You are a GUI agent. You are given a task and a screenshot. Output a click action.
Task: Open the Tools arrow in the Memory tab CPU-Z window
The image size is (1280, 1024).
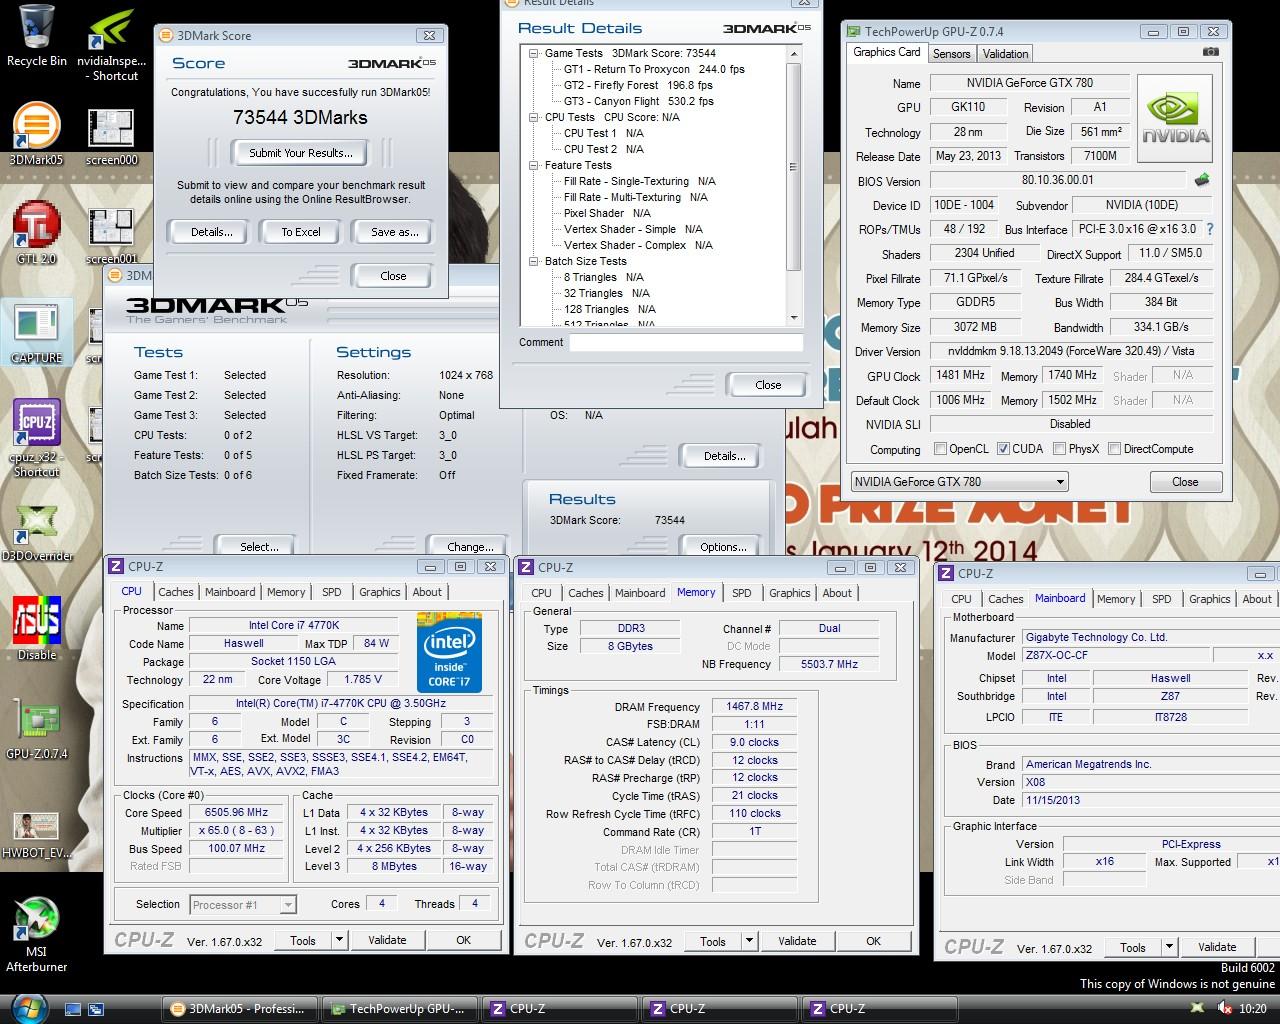[x=749, y=941]
